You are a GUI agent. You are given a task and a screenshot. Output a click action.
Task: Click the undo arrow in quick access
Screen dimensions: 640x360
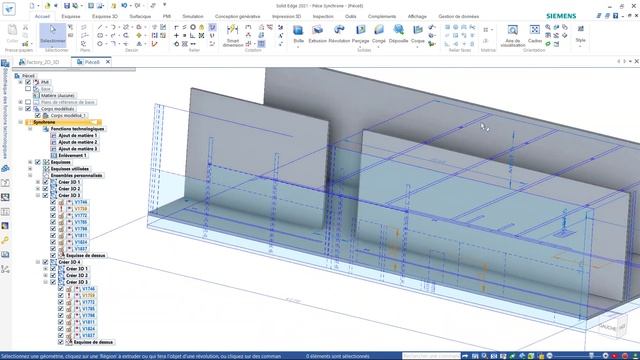(x=124, y=6)
